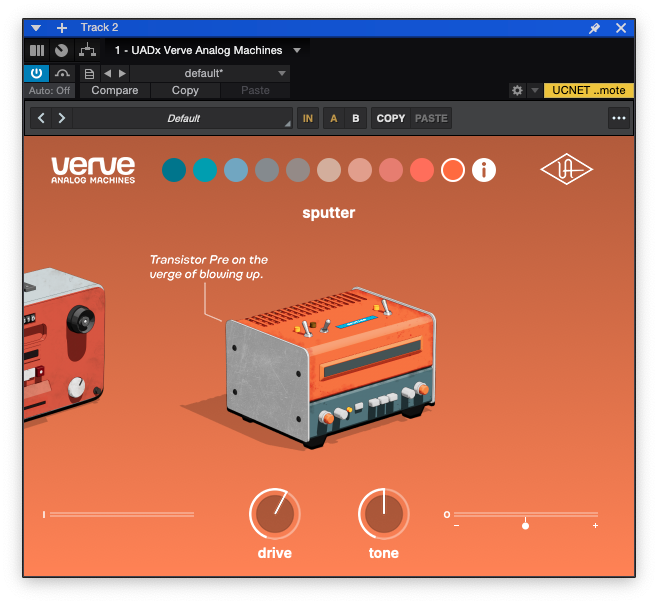Go to next host preset arrow

(122, 73)
